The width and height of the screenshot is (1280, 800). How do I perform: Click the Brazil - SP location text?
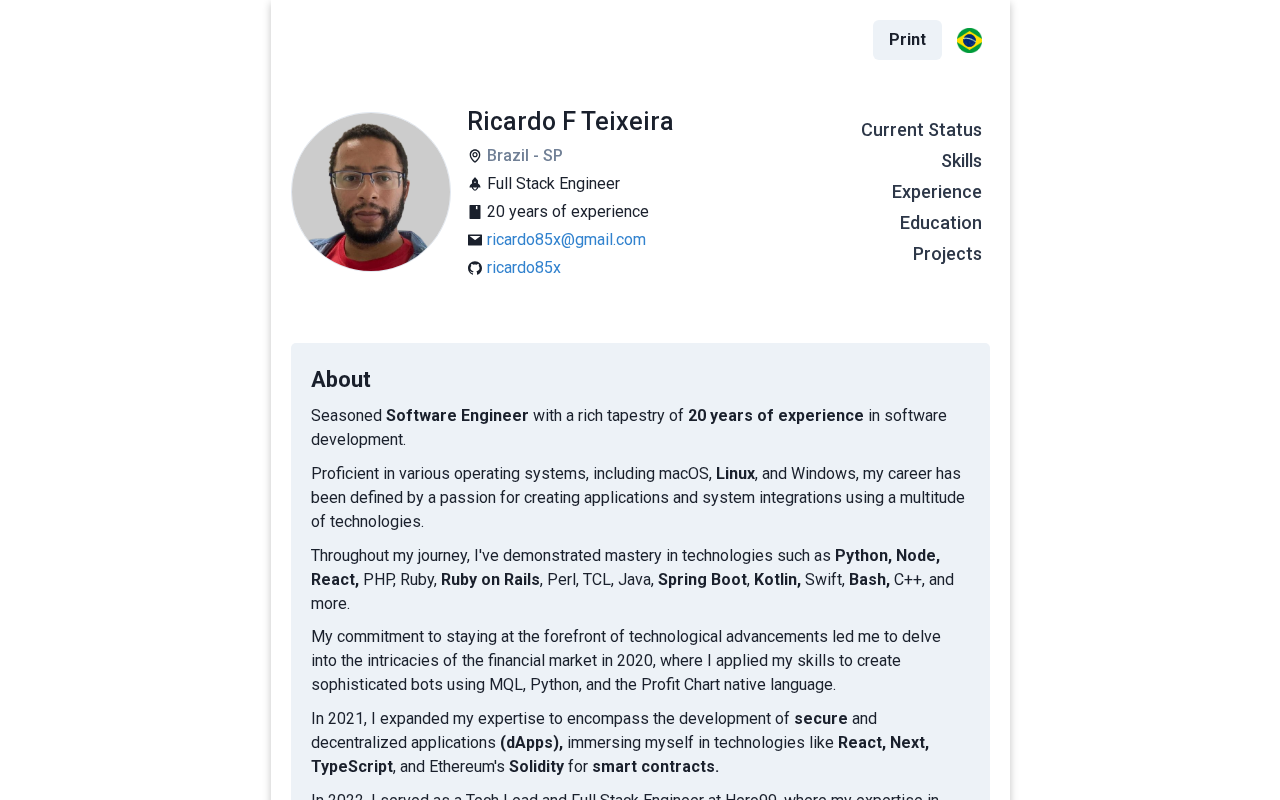tap(524, 156)
